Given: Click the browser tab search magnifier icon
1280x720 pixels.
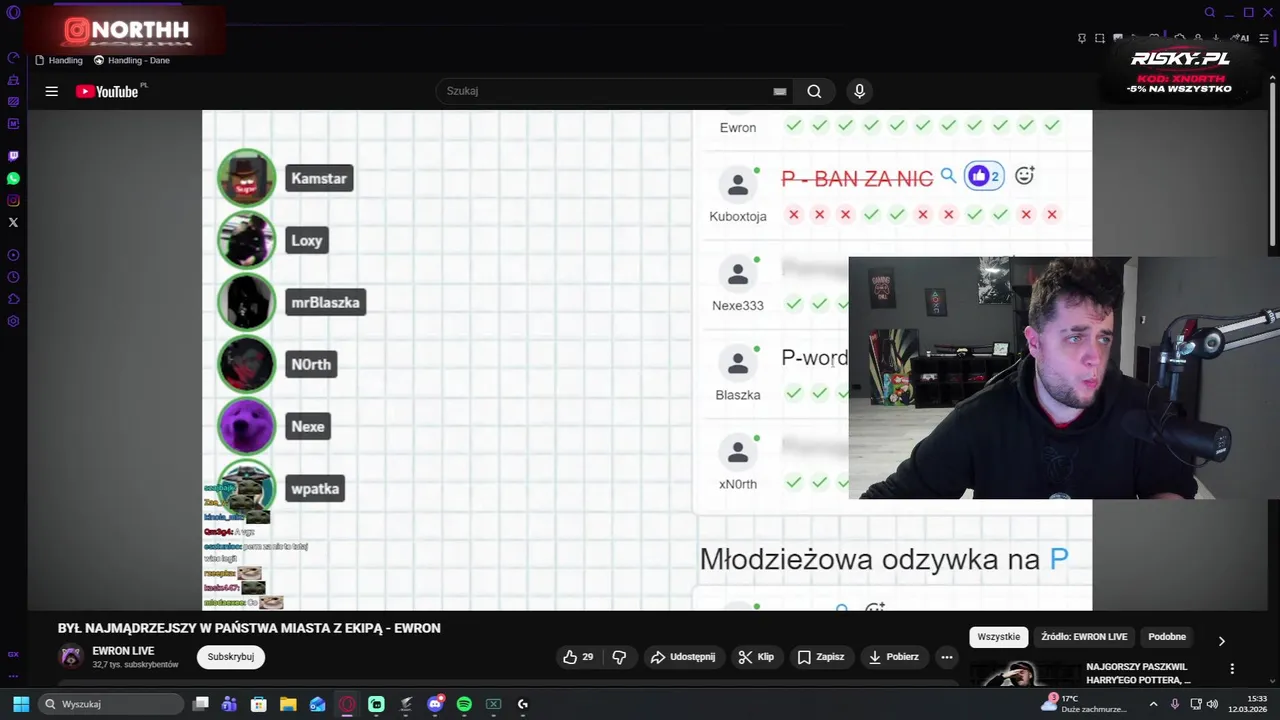Looking at the screenshot, I should (x=1210, y=12).
